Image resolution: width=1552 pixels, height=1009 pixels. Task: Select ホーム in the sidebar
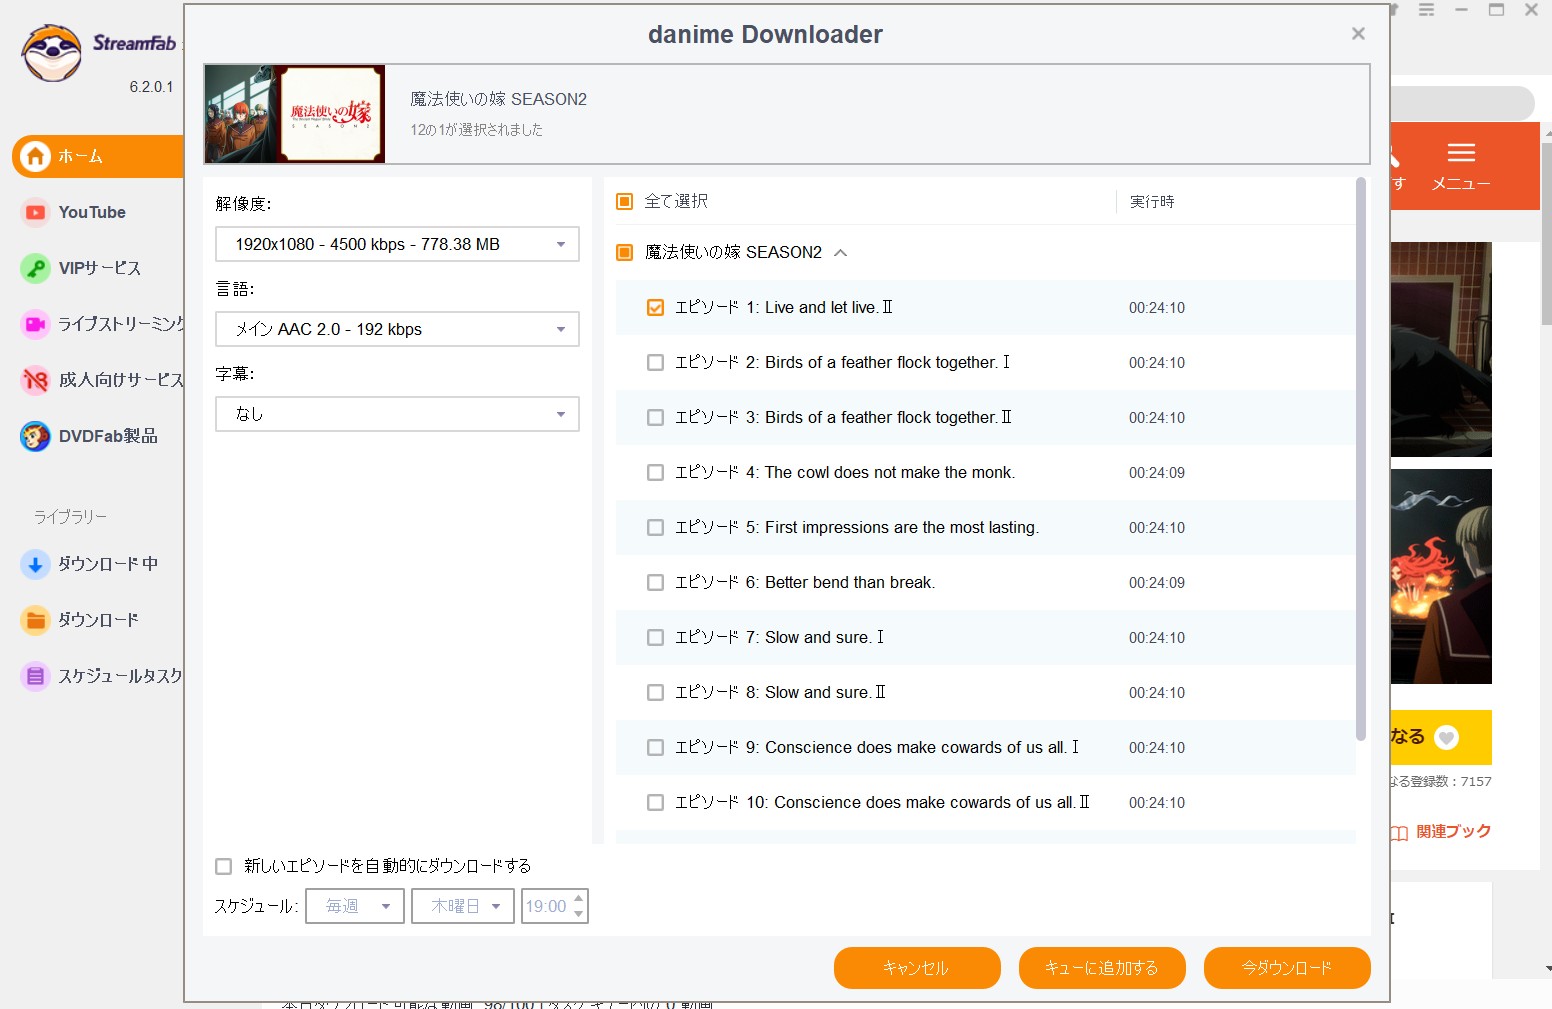pos(98,156)
